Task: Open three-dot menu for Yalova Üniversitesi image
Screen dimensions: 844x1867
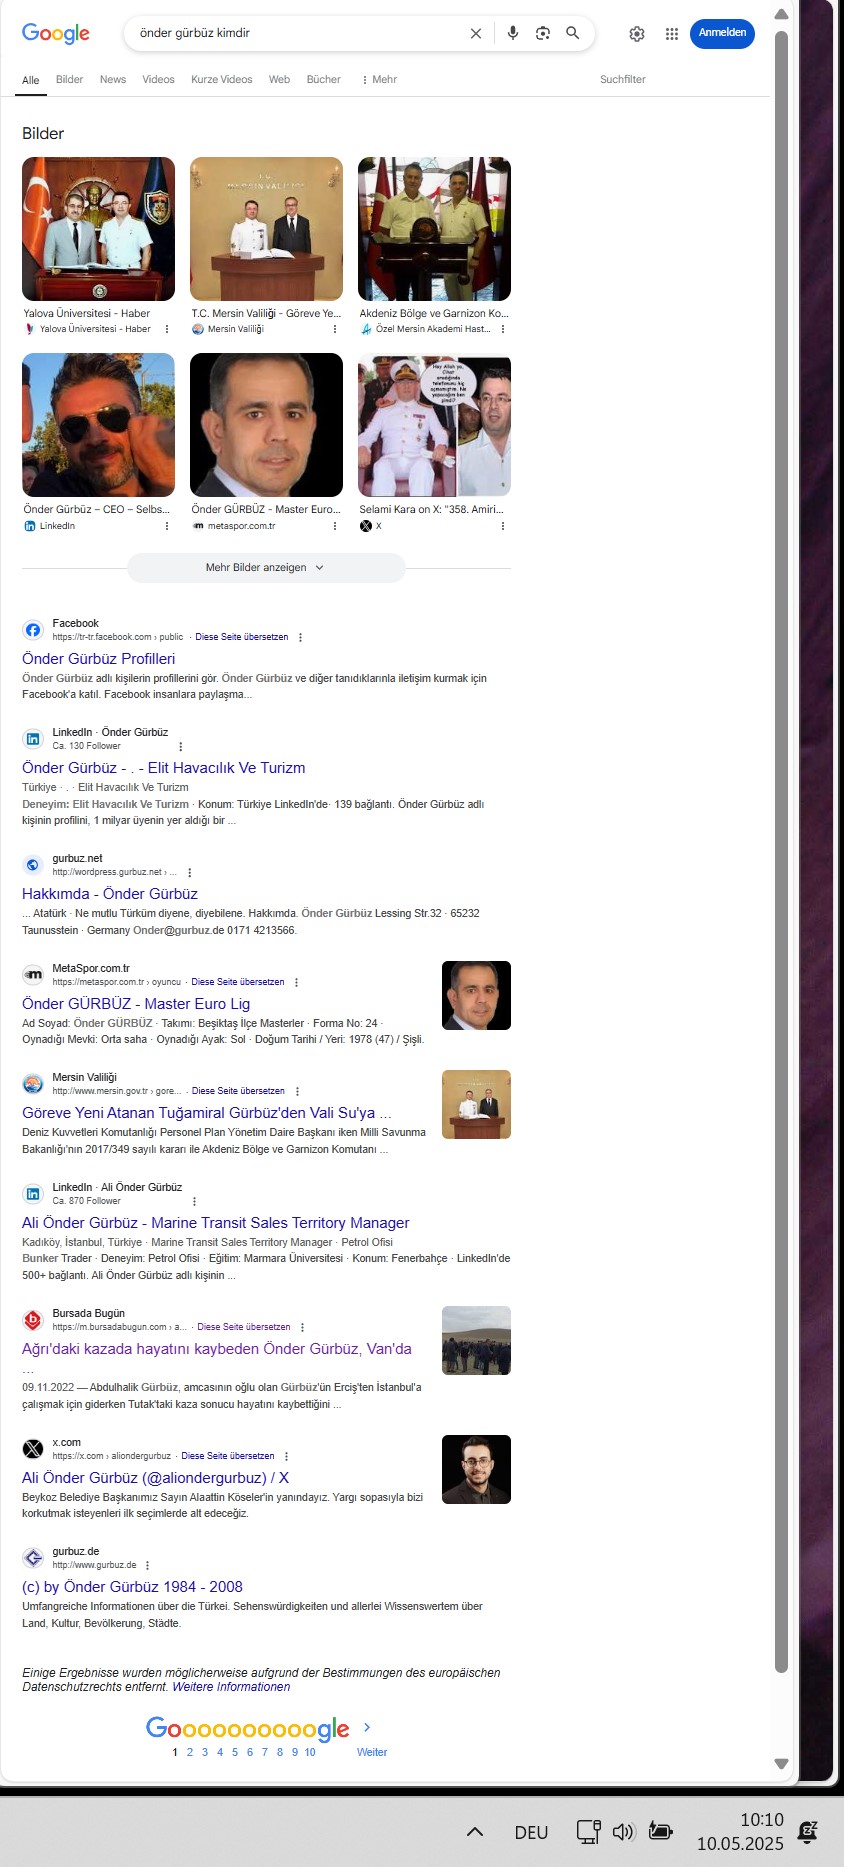Action: (x=167, y=329)
